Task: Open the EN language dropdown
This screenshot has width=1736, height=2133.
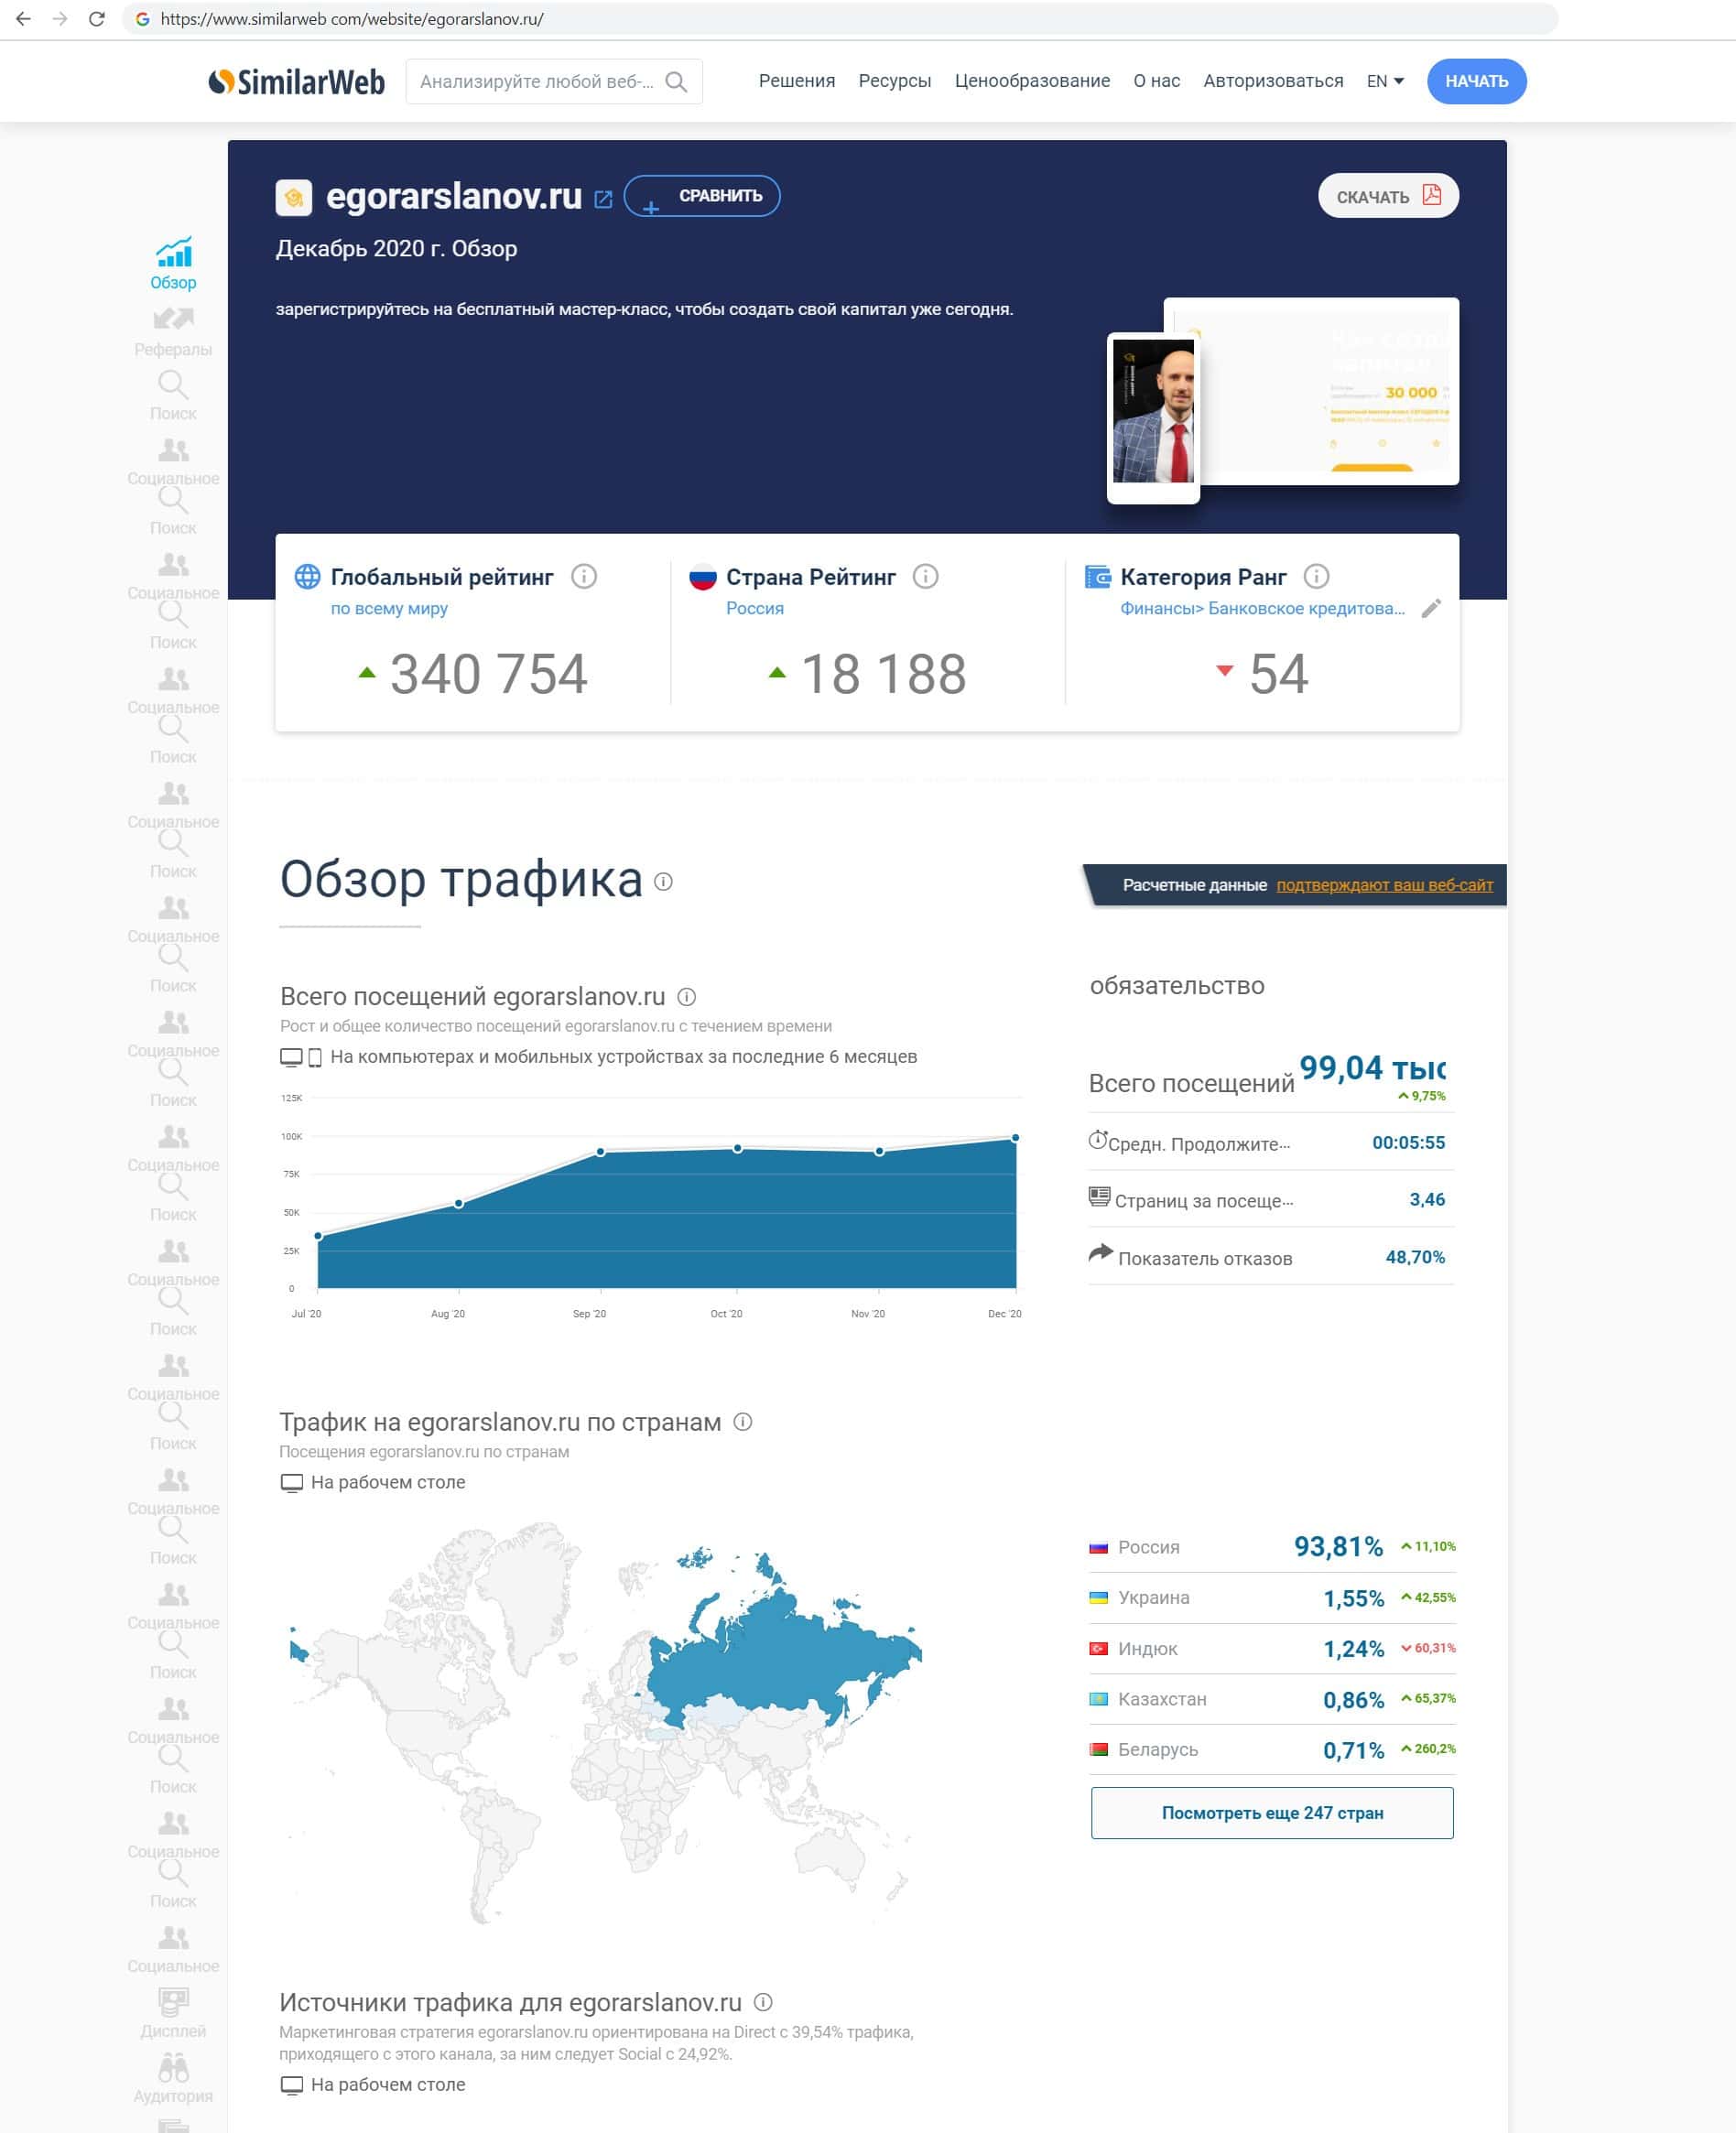Action: [x=1385, y=81]
